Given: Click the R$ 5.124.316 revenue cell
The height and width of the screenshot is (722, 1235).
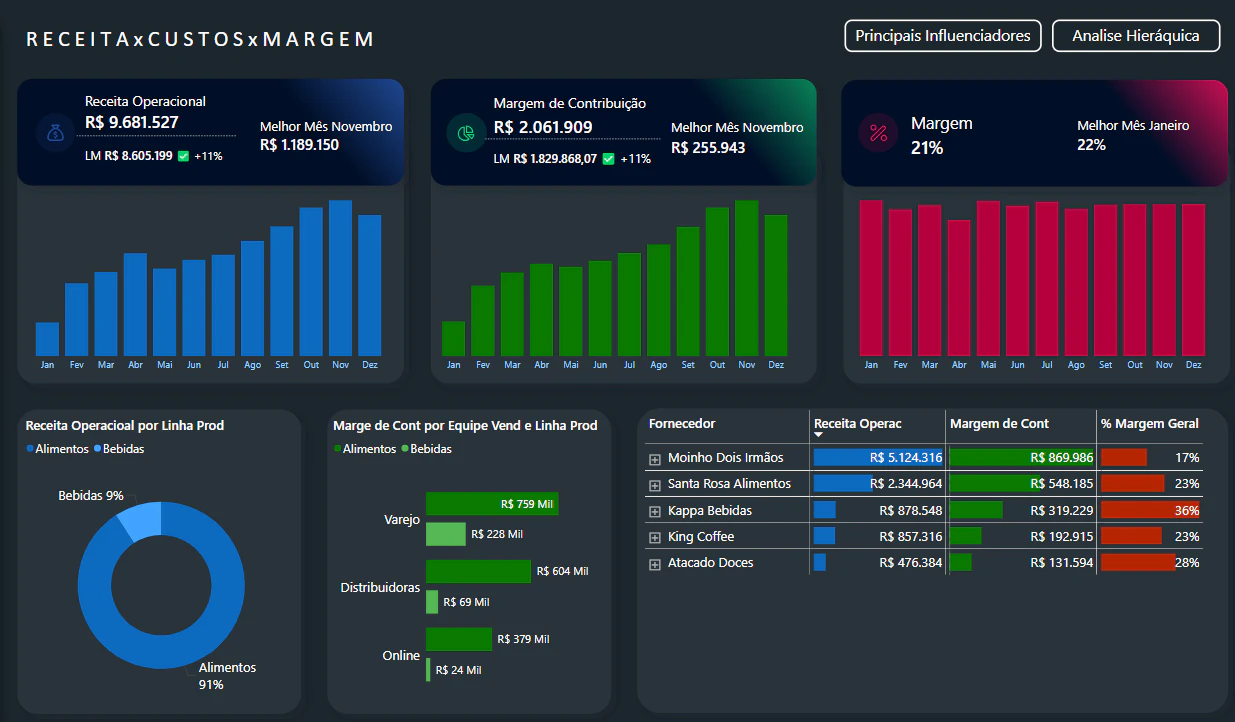Looking at the screenshot, I should click(x=878, y=458).
